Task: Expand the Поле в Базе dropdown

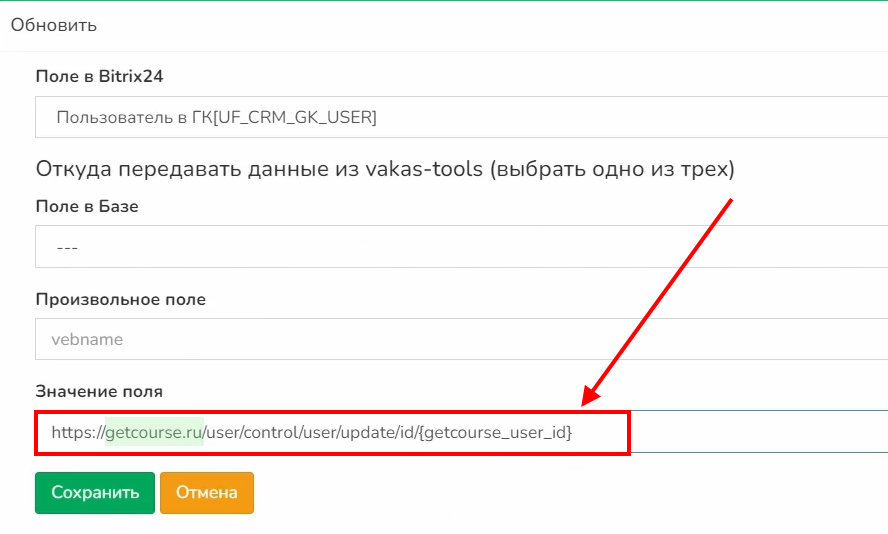Action: [460, 247]
